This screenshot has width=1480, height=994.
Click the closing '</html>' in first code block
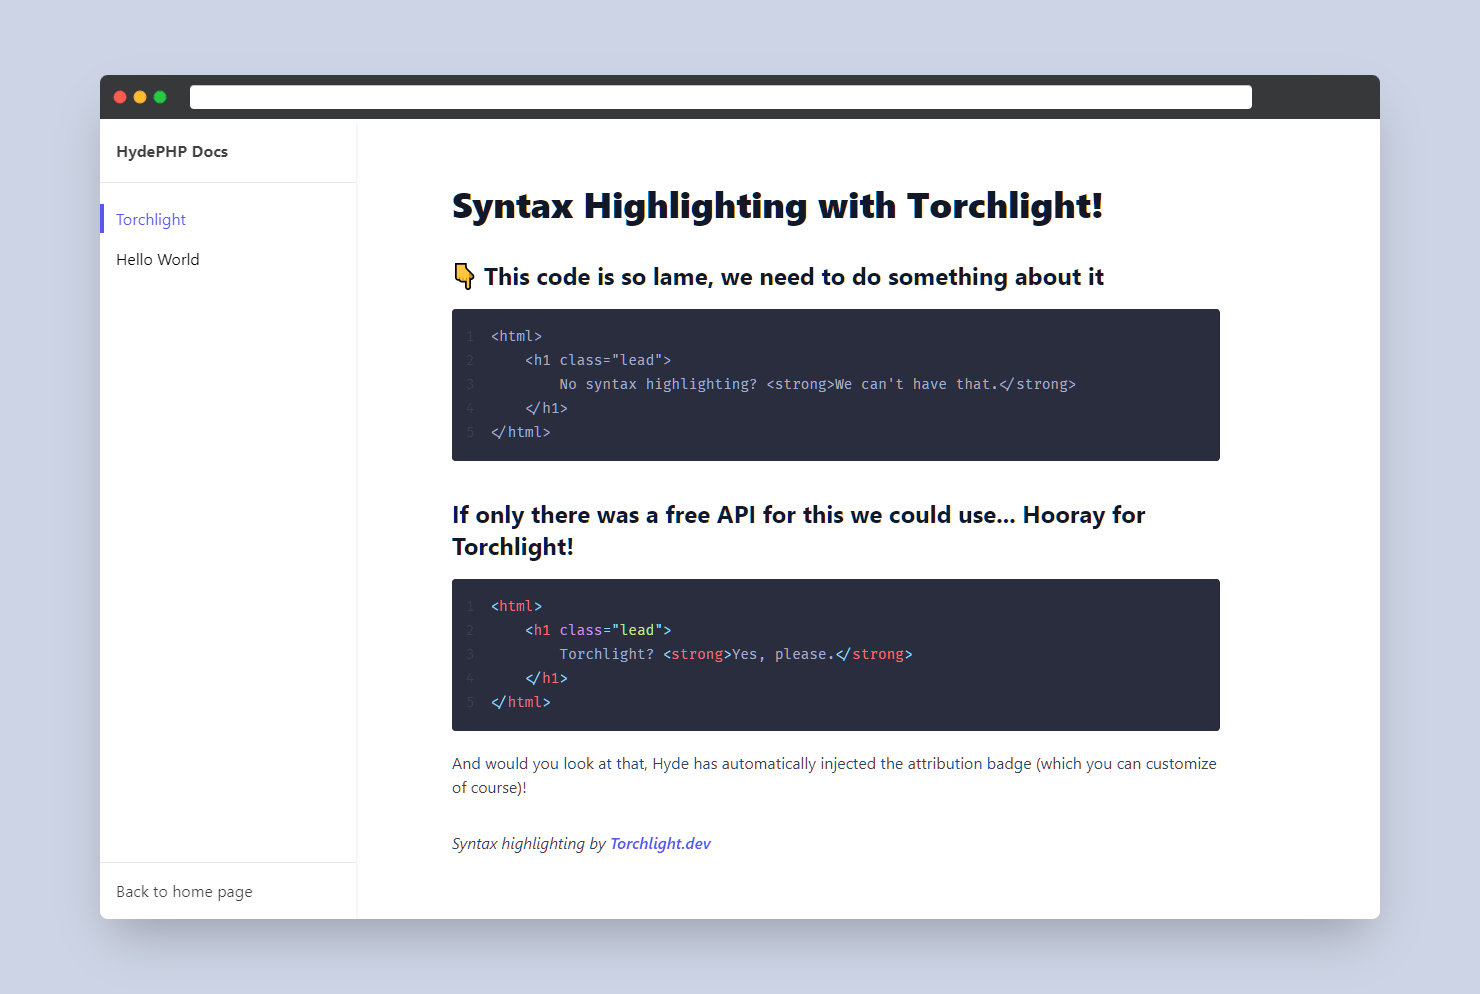[x=521, y=432]
